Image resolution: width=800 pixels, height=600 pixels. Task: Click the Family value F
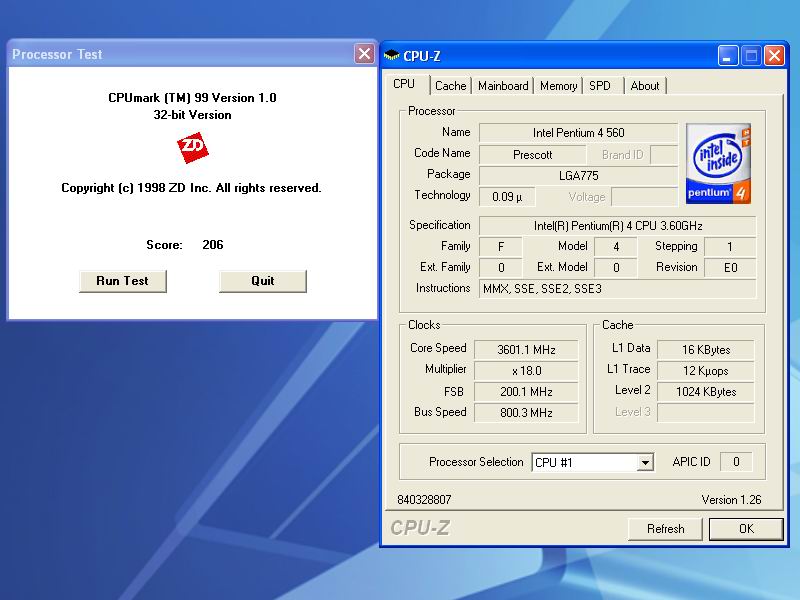tap(501, 247)
